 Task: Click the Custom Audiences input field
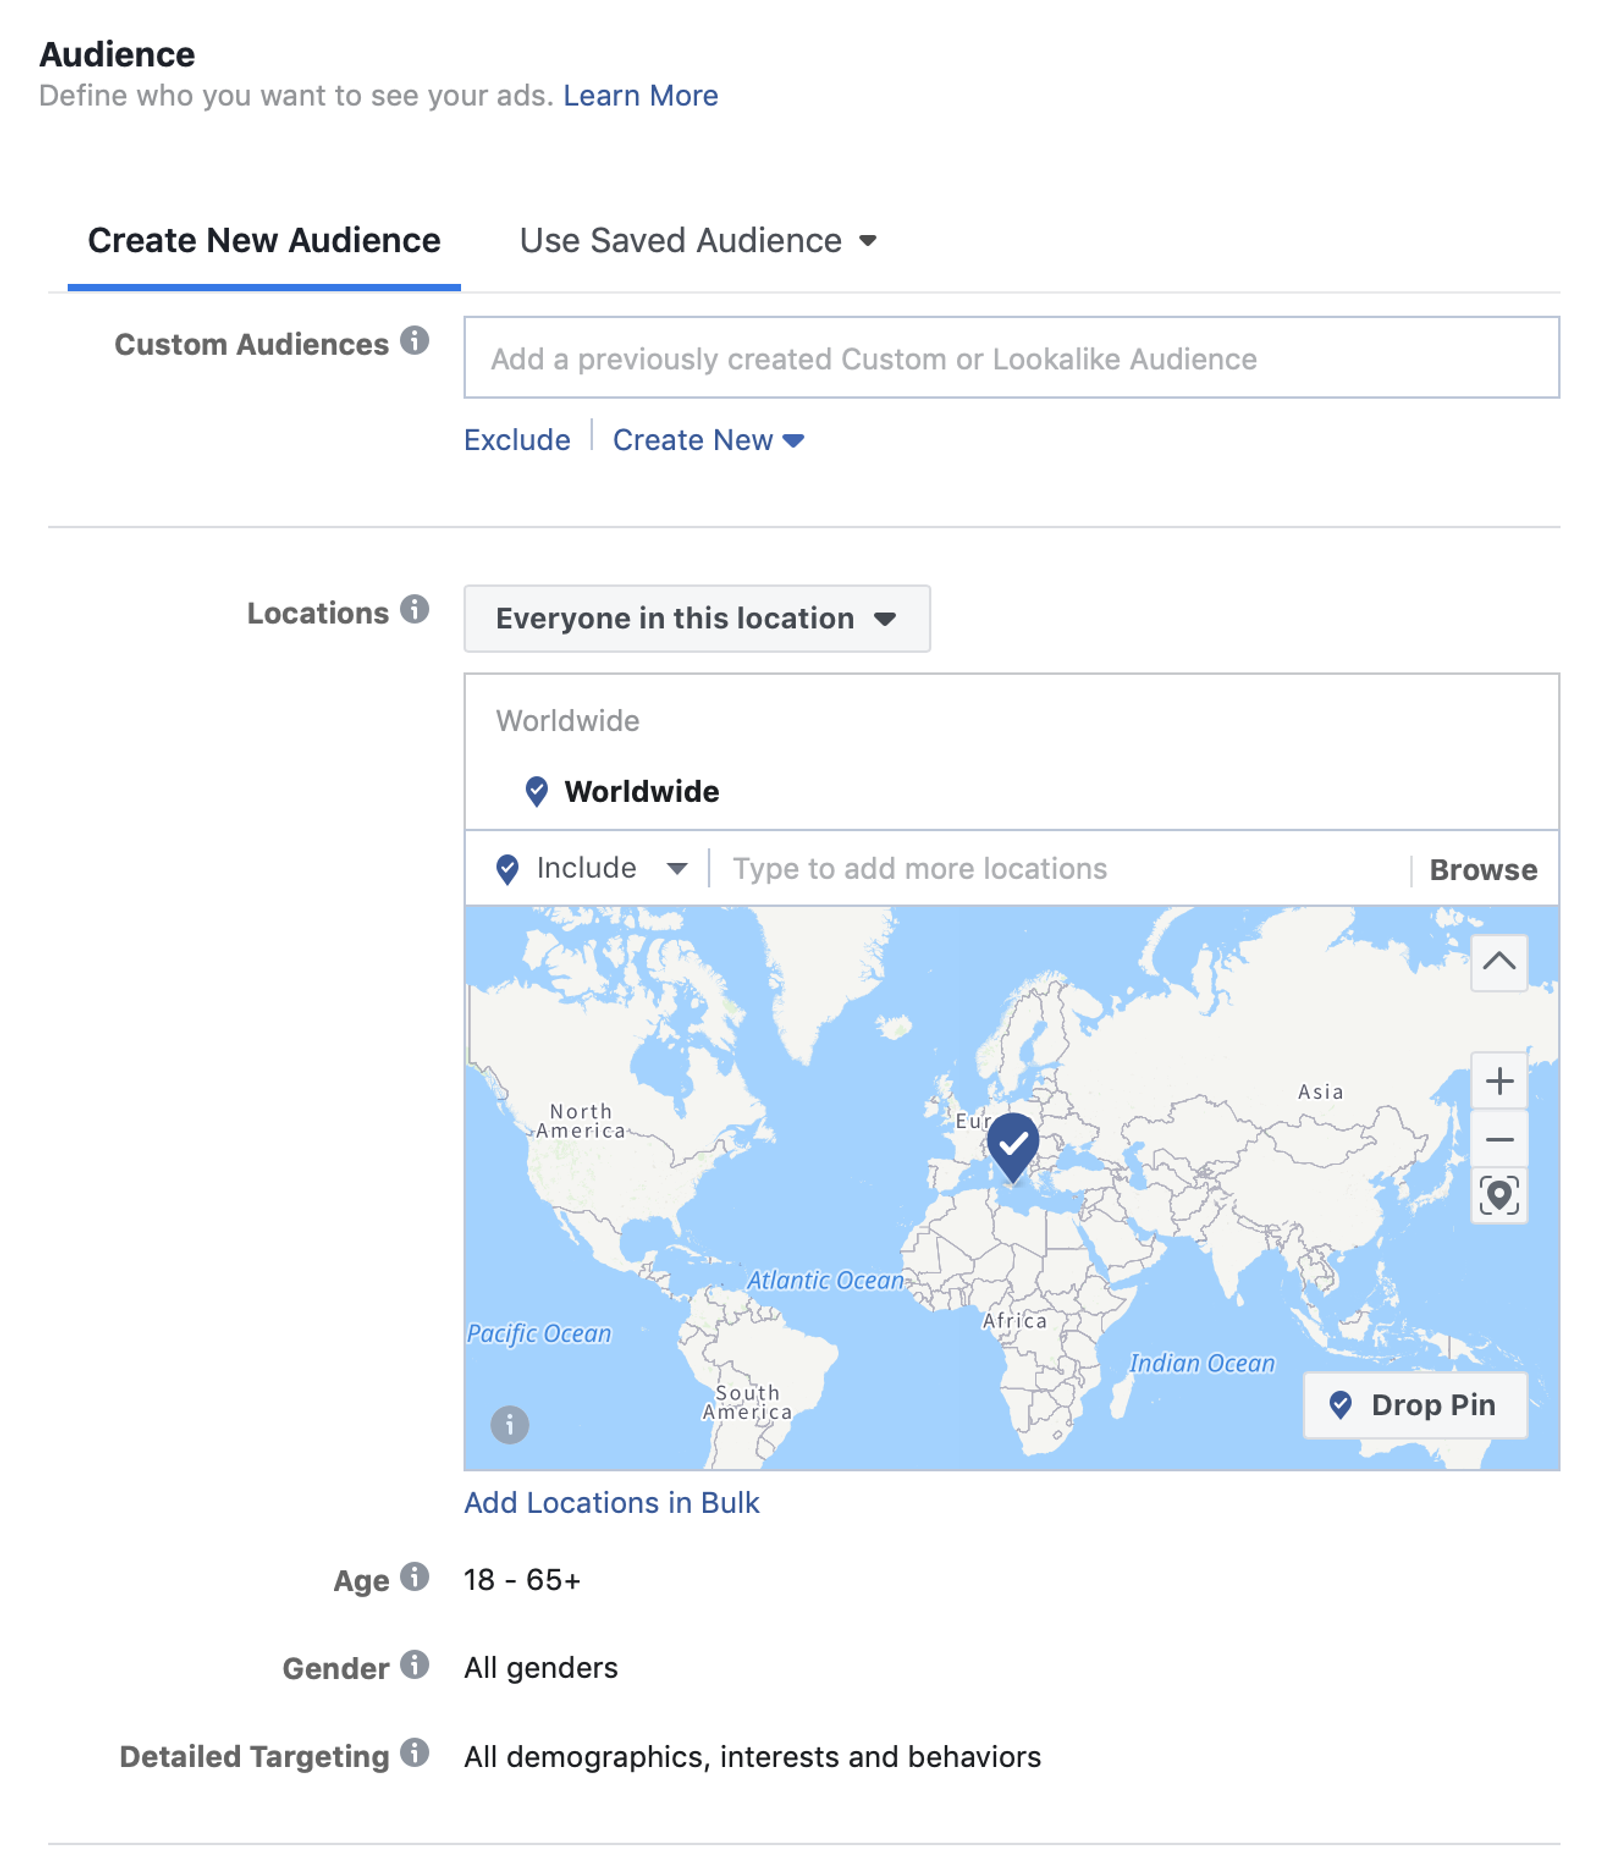(1011, 358)
